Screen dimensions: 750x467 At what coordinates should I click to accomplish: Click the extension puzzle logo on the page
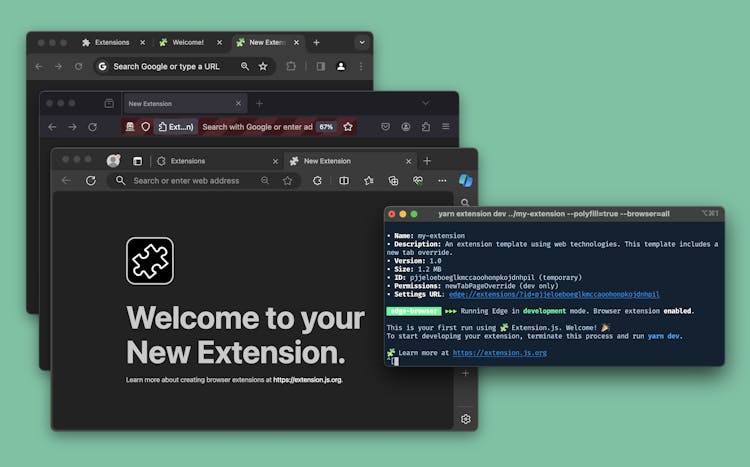pos(150,261)
